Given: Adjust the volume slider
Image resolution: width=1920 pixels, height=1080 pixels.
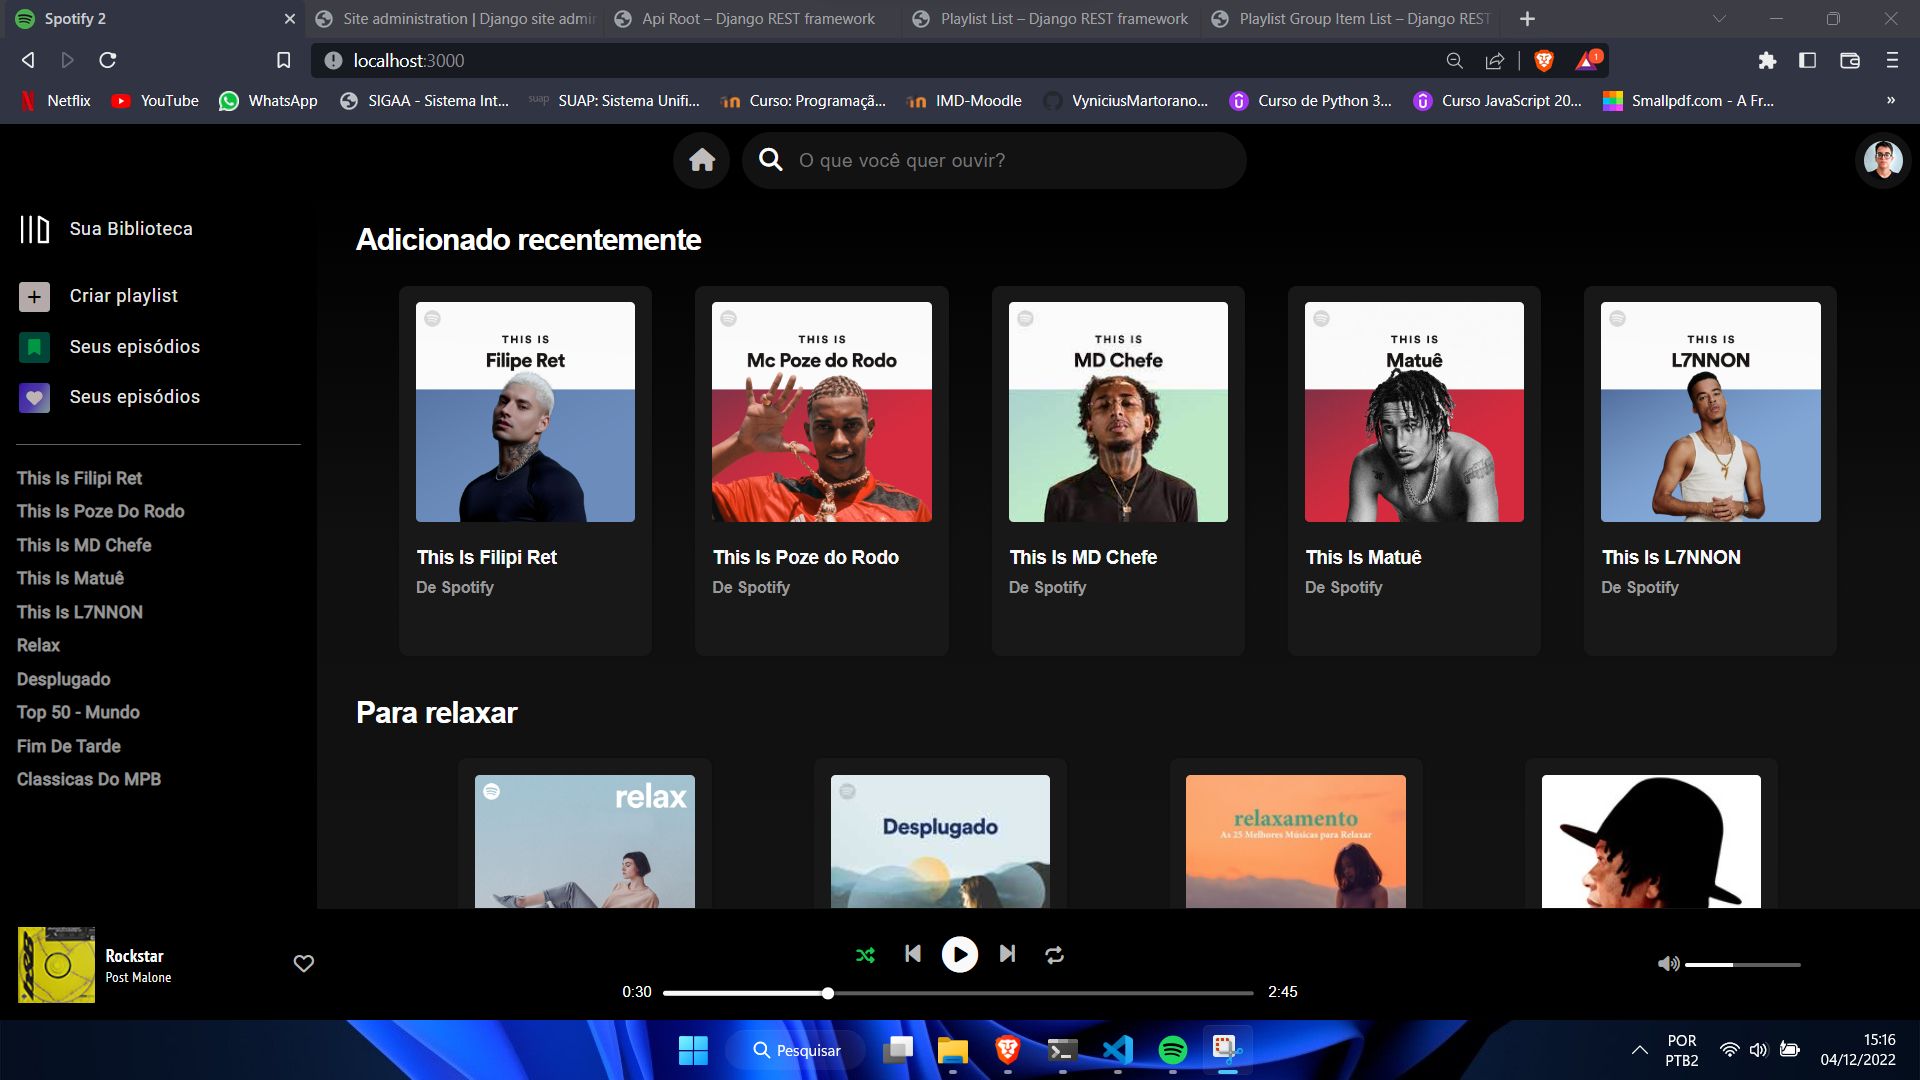Looking at the screenshot, I should (x=1743, y=965).
